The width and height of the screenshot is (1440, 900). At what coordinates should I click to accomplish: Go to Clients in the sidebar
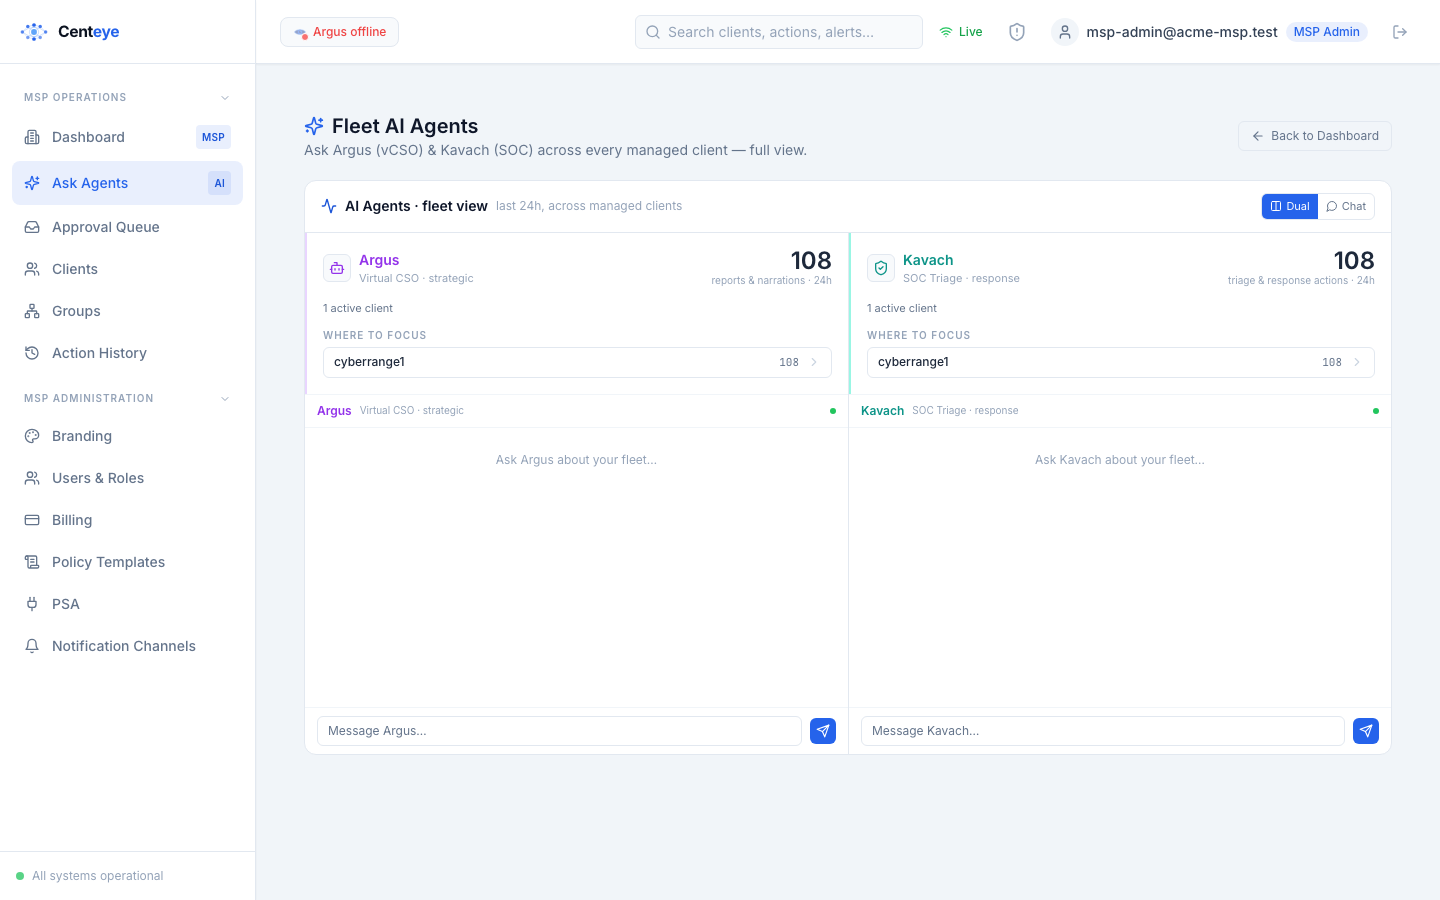(127, 269)
